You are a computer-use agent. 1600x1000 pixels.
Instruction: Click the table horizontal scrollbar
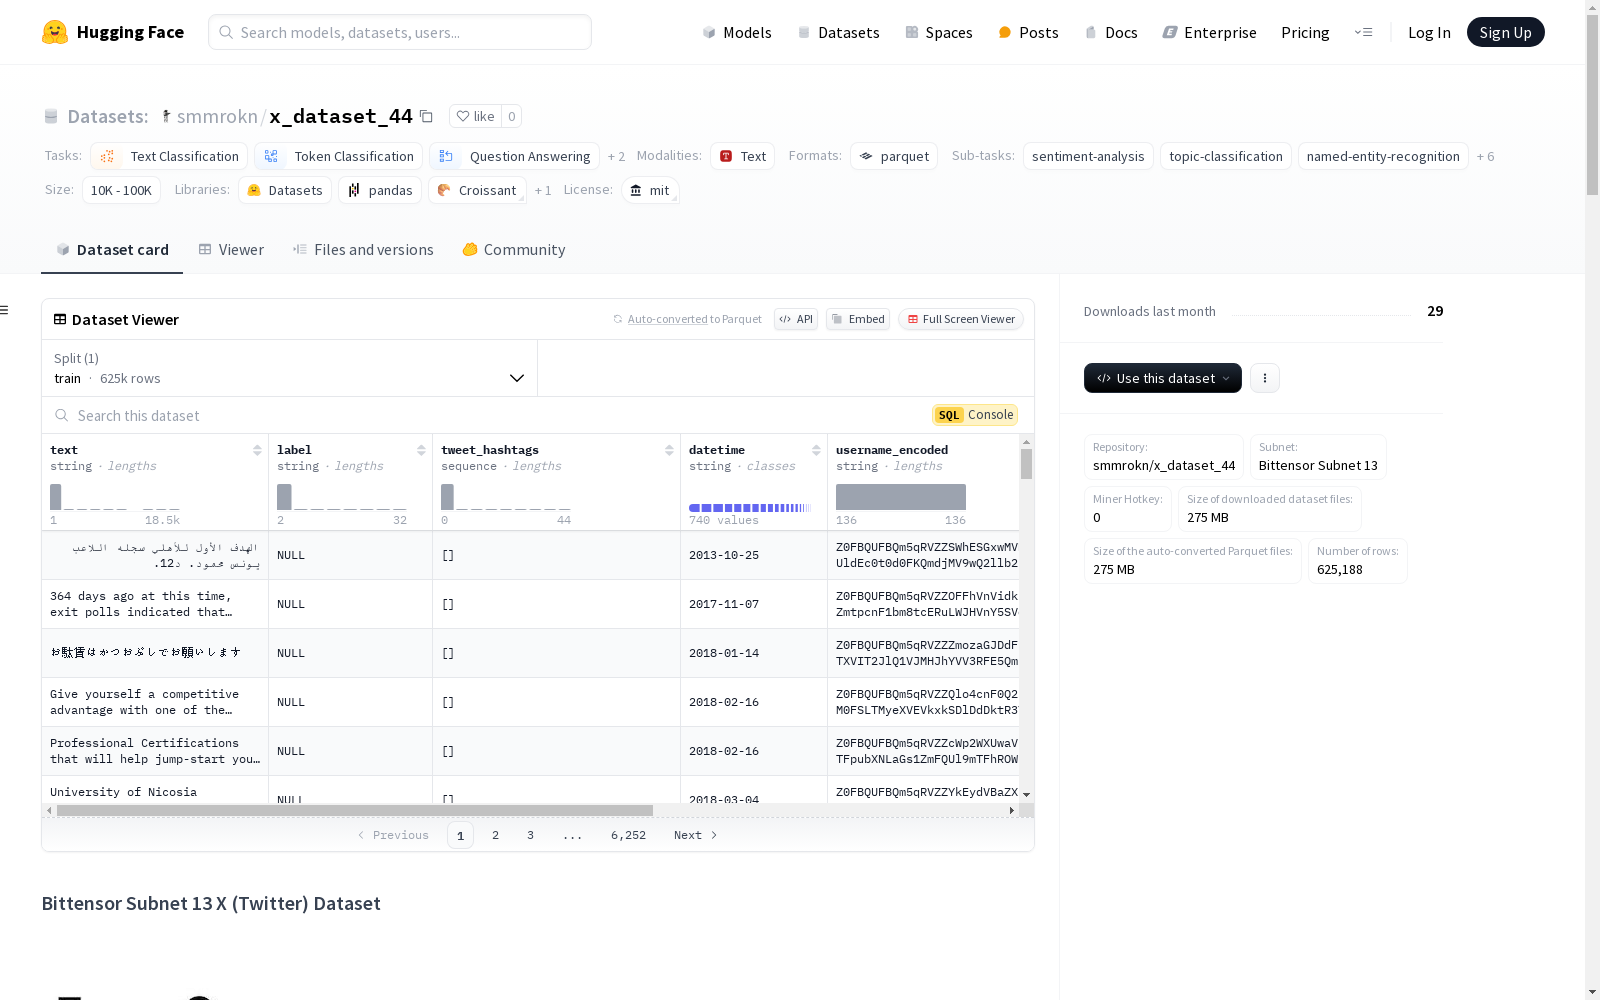(x=355, y=810)
